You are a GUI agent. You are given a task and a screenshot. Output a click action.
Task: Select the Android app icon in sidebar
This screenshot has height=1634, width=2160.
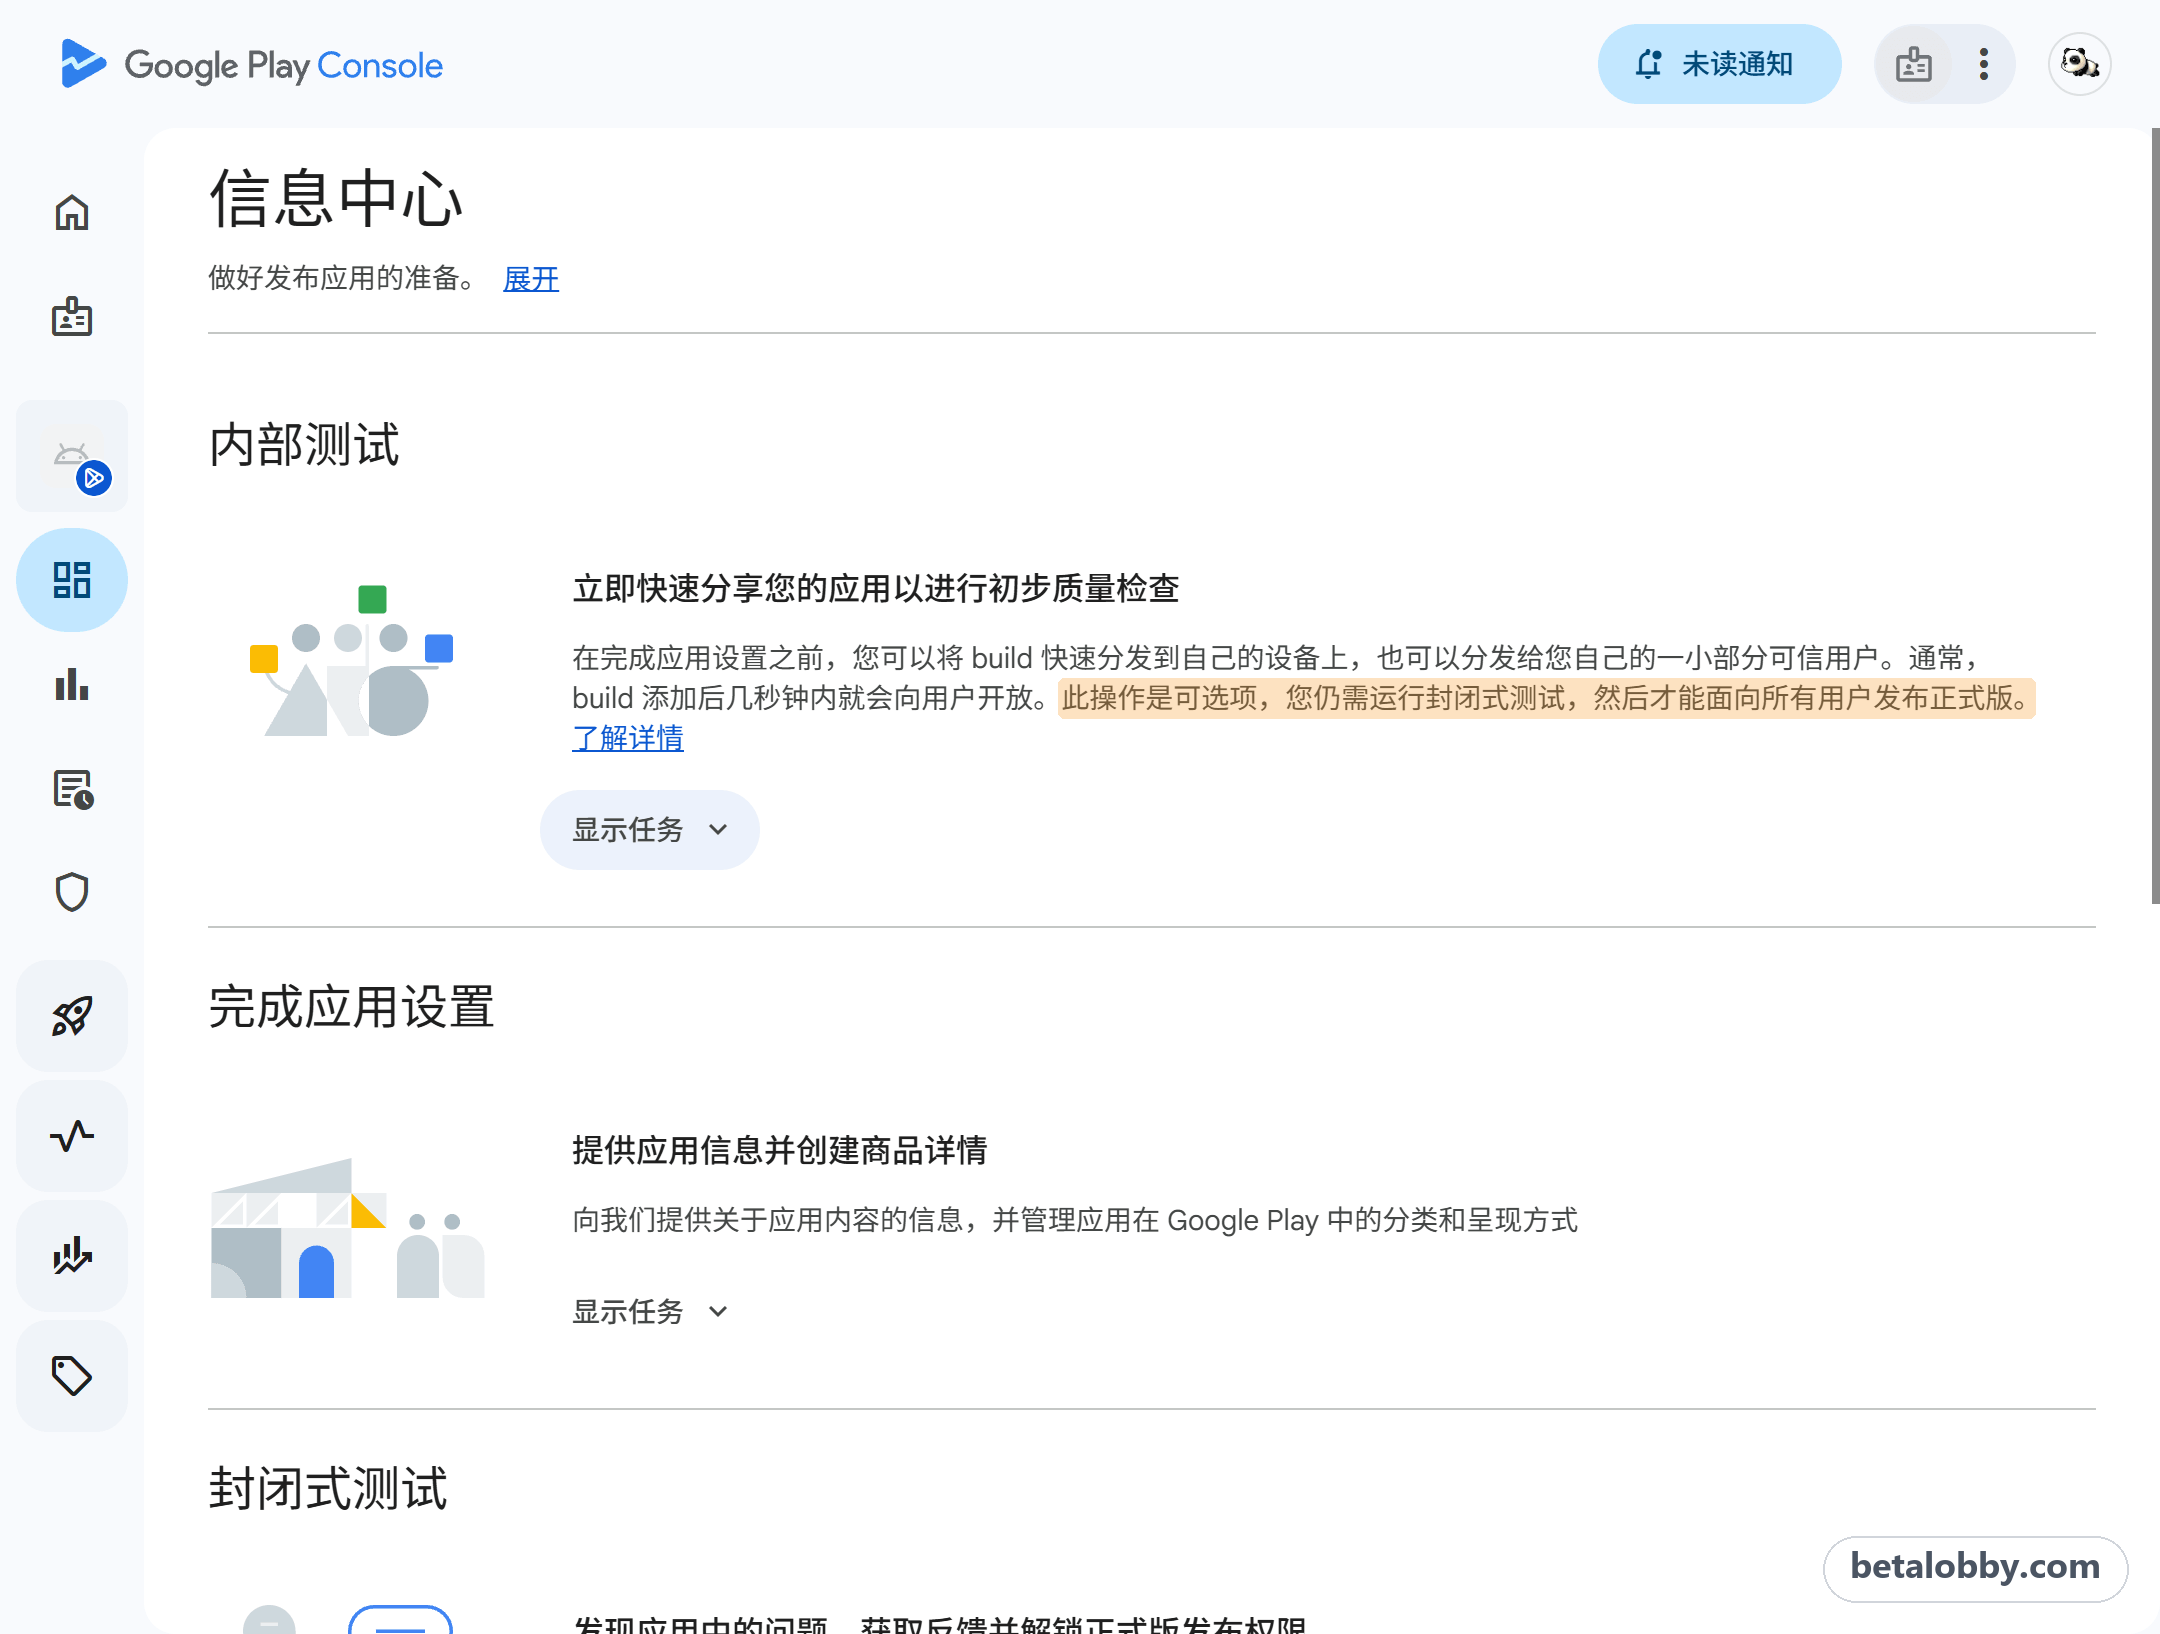(72, 456)
